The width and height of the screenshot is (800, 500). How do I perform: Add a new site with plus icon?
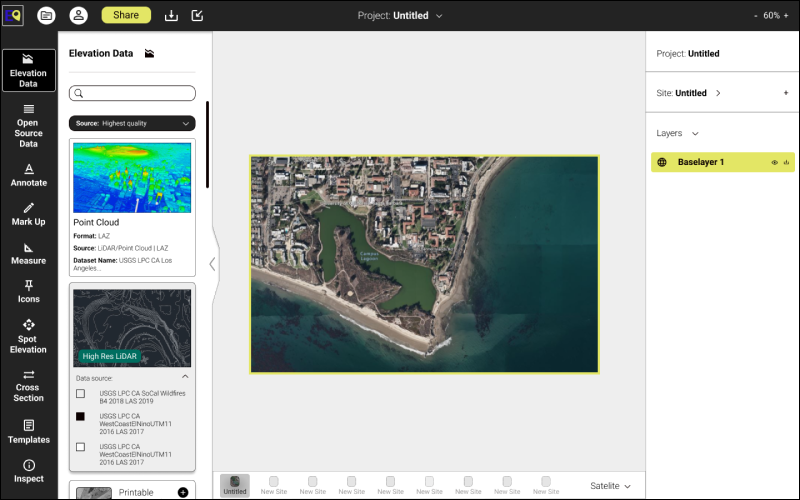[786, 93]
